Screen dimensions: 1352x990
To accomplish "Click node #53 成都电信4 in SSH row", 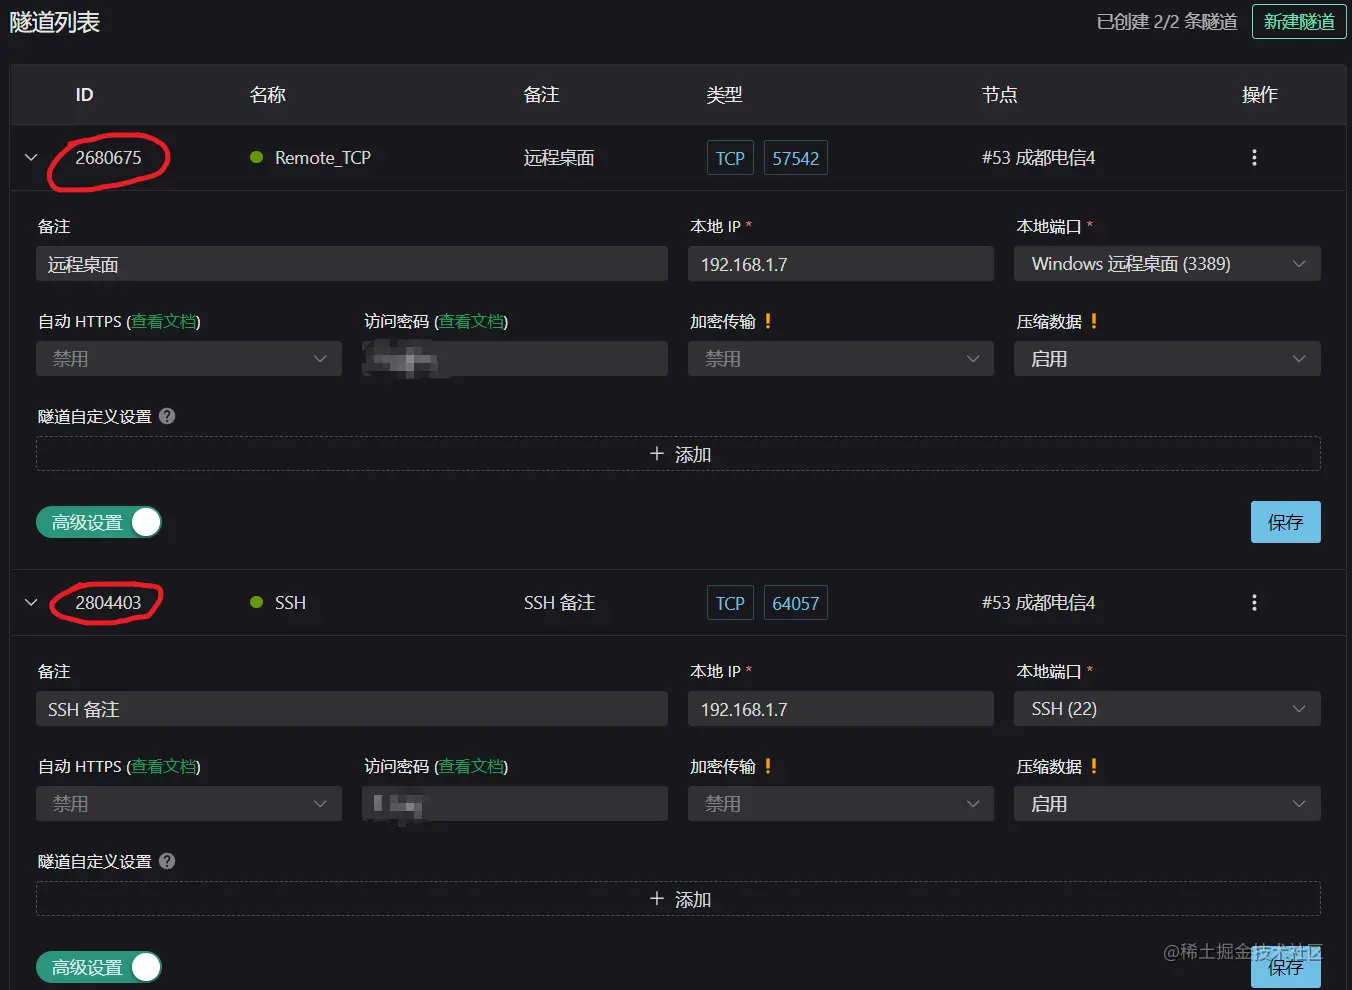I will tap(1038, 603).
